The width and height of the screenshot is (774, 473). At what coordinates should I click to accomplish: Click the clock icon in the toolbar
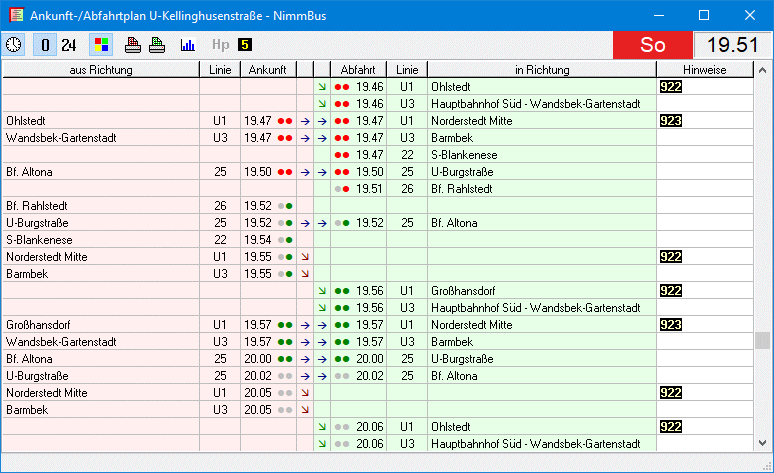15,45
